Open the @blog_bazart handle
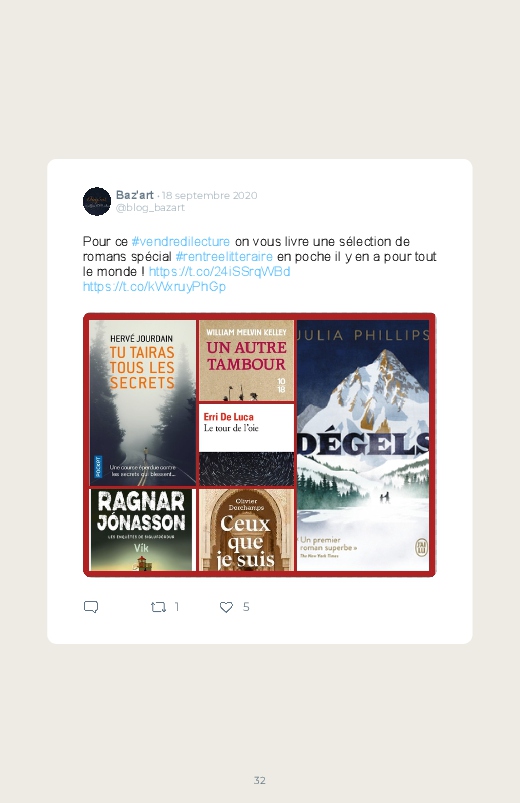The width and height of the screenshot is (520, 803). pyautogui.click(x=150, y=207)
